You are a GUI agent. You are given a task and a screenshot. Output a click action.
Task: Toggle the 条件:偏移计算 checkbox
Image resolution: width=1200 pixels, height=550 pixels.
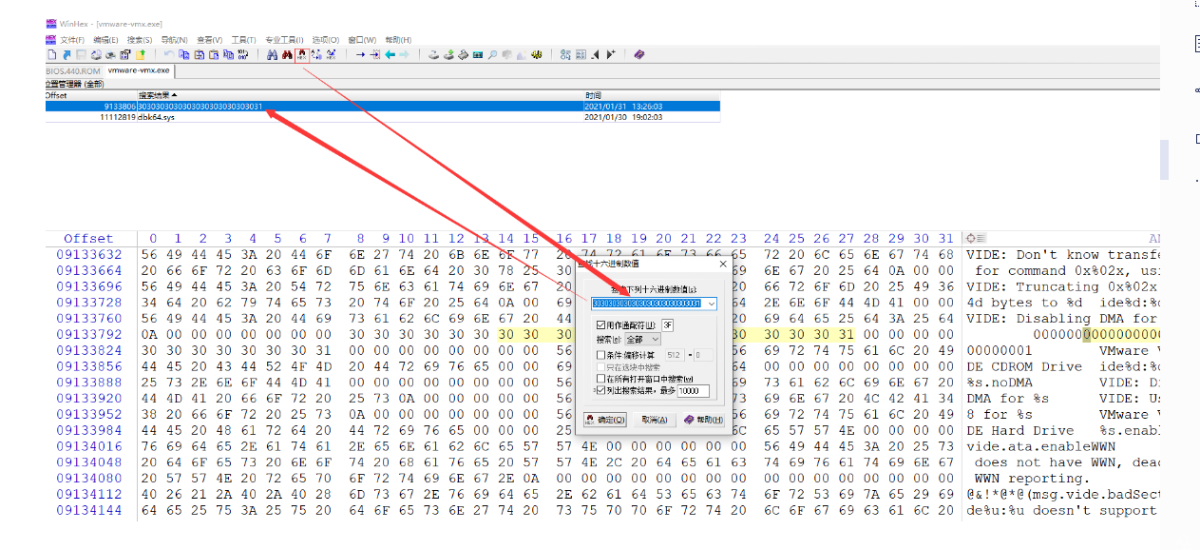tap(600, 355)
